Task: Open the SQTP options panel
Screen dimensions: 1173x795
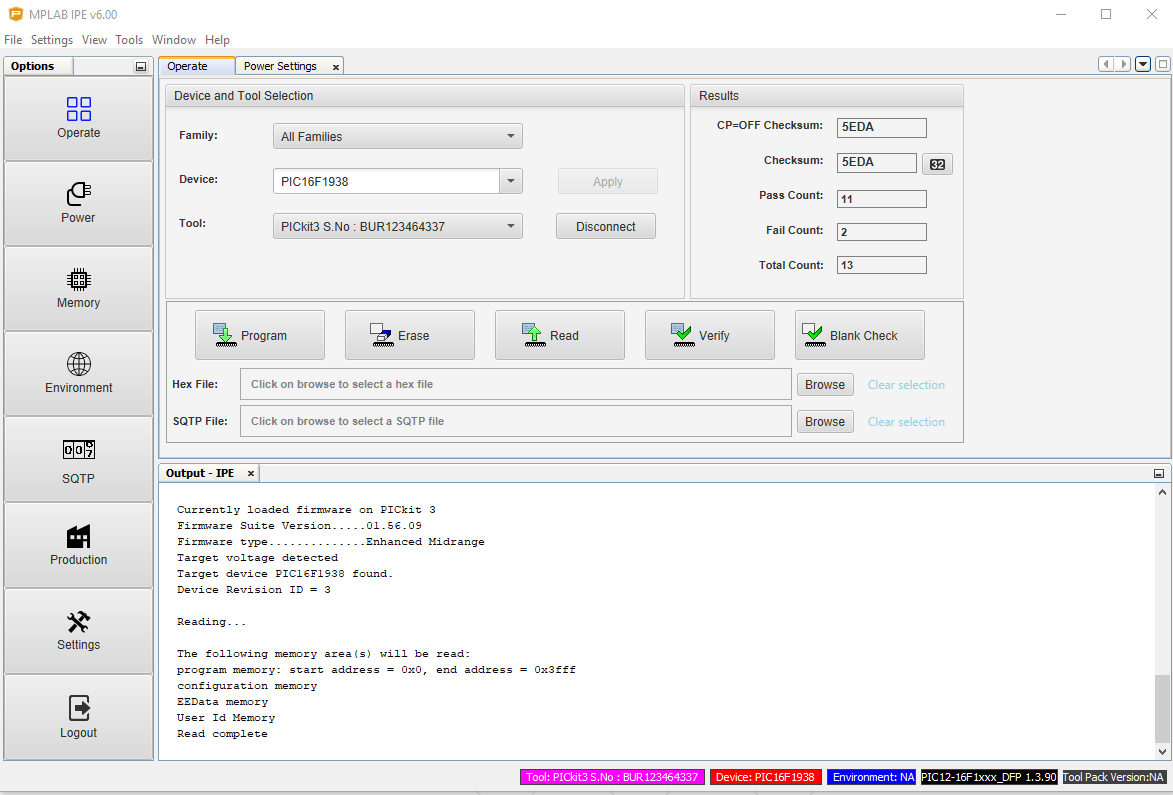Action: (79, 460)
